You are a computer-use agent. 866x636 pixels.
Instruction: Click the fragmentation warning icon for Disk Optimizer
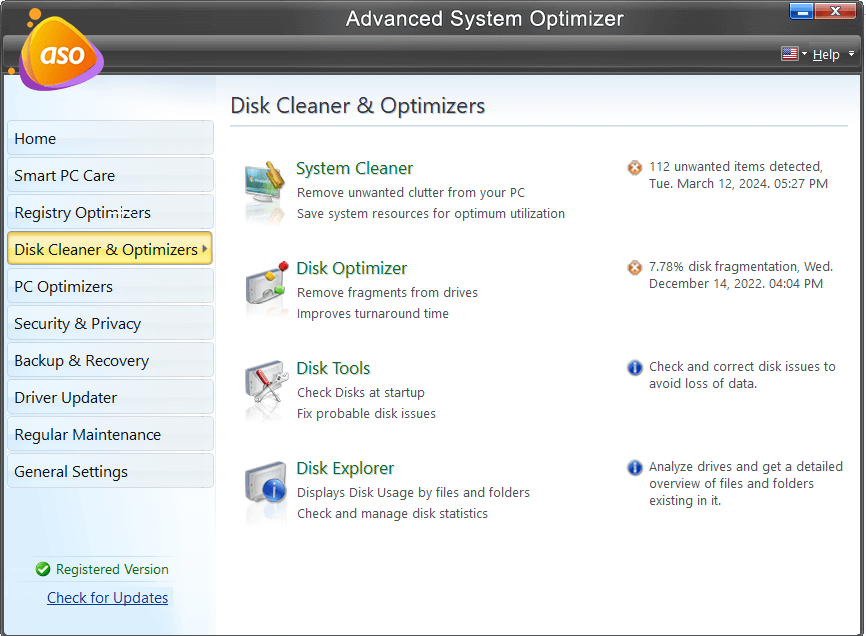(634, 267)
